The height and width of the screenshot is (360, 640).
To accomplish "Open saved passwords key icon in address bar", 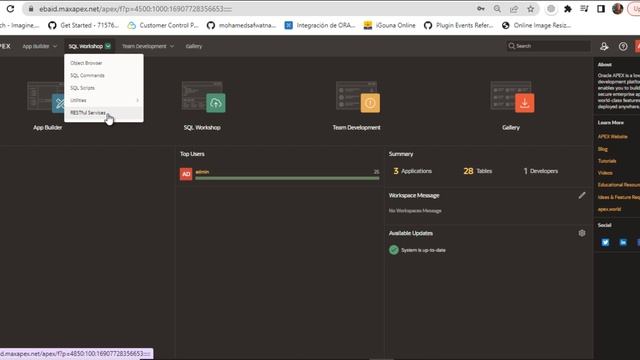I will (481, 9).
